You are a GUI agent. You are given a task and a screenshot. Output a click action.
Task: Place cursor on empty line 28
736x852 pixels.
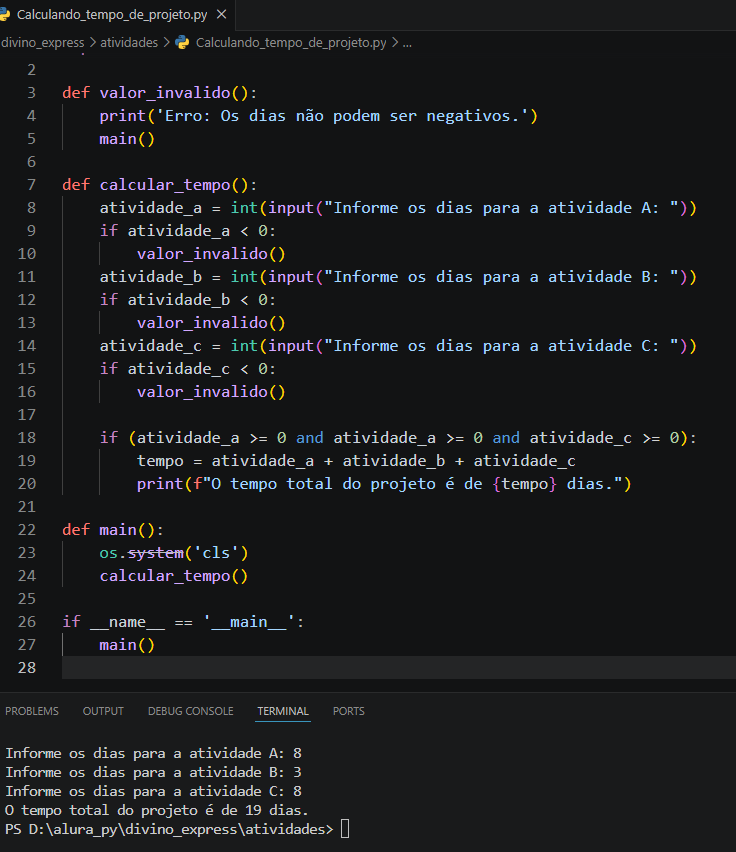(399, 667)
